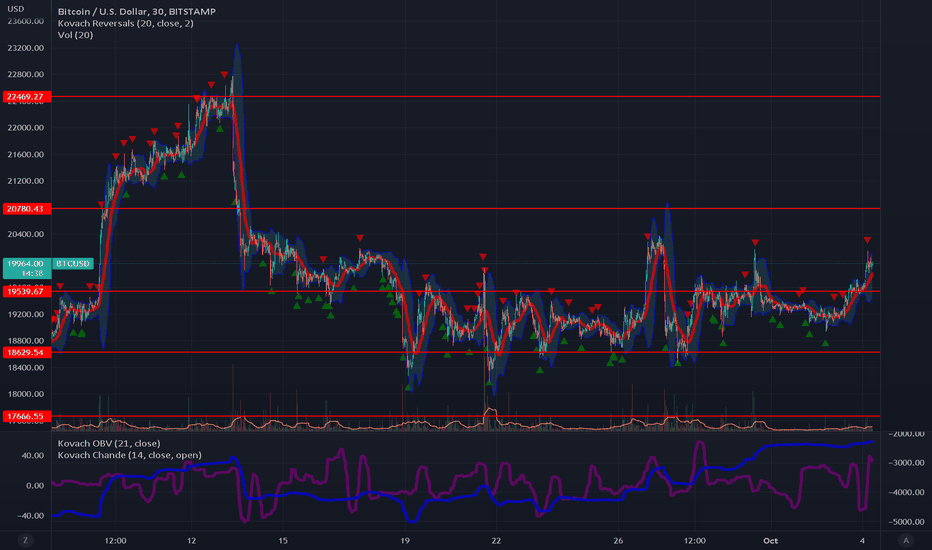Viewport: 932px width, 550px height.
Task: Click the 22 date label on time axis
Action: pos(496,540)
